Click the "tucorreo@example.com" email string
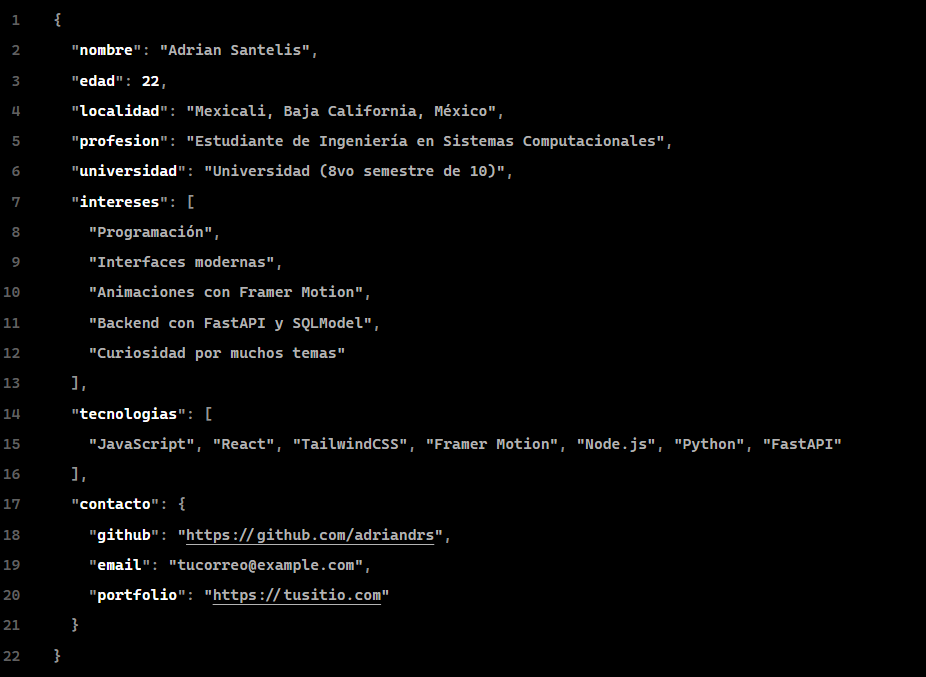This screenshot has height=677, width=926. (x=265, y=565)
